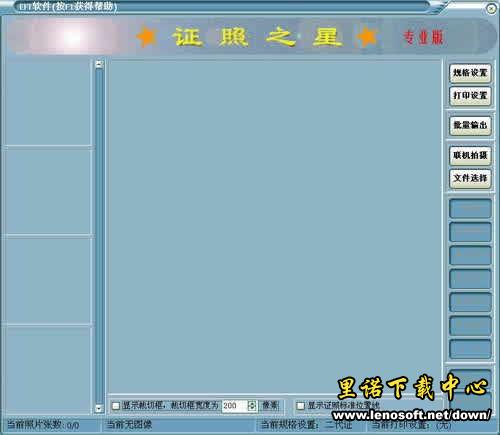Click the 当前无图像 status text
Screen dimensions: 500x435
(x=129, y=425)
